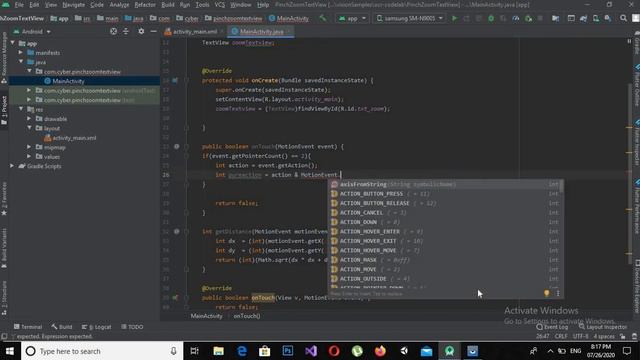Viewport: 640px width, 360px height.
Task: Click the onTouch() breadcrumb below editor
Action: point(247,316)
